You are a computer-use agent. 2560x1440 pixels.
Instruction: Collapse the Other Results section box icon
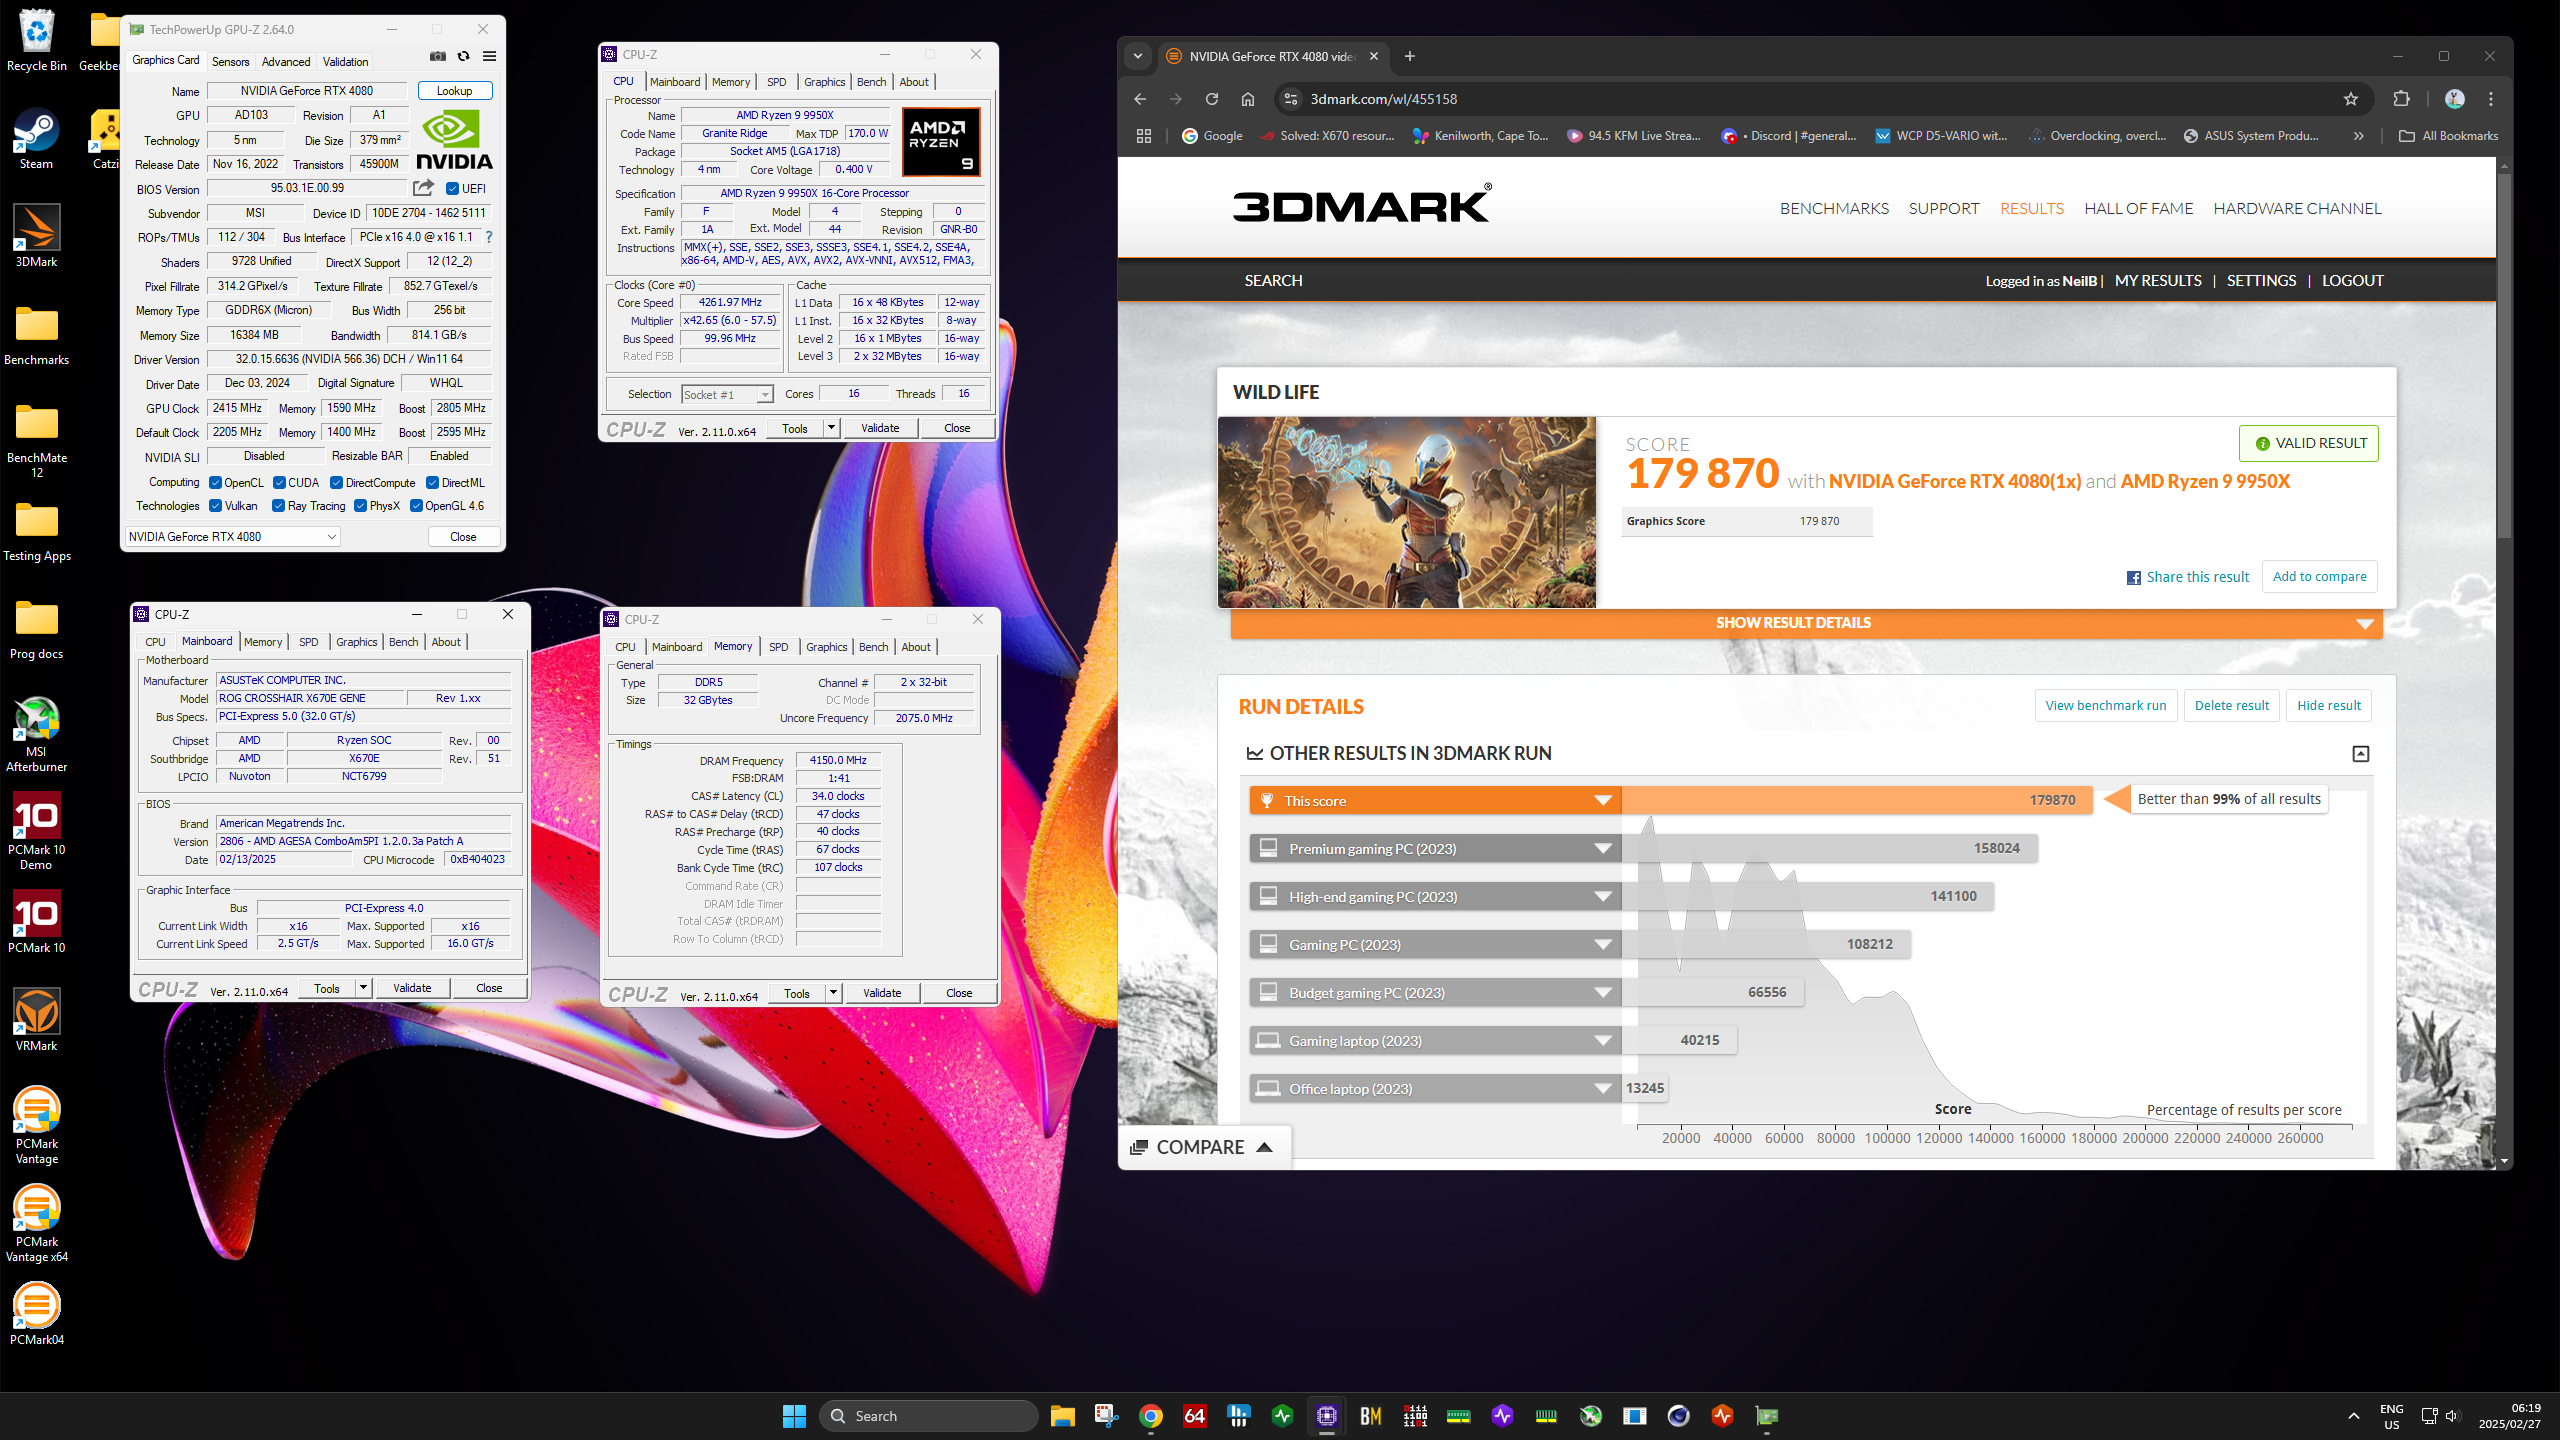pyautogui.click(x=2361, y=754)
